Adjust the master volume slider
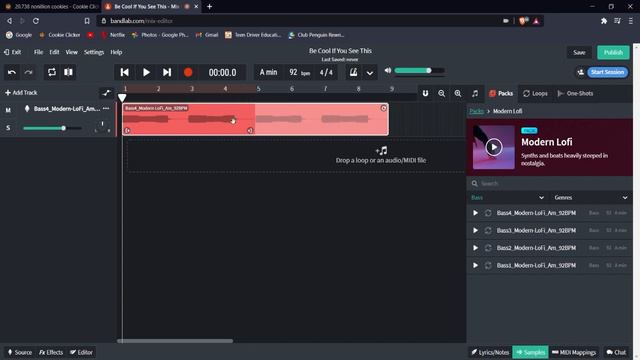 pyautogui.click(x=419, y=71)
